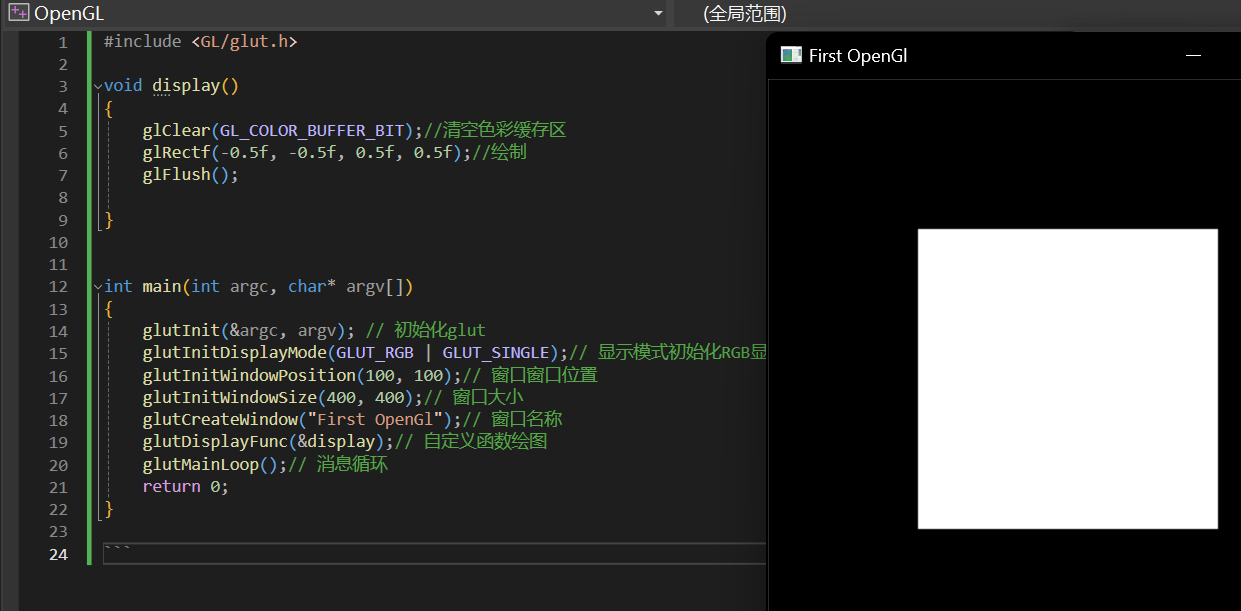The height and width of the screenshot is (611, 1241).
Task: Click the GLUT_RGB constant
Action: pos(374,353)
